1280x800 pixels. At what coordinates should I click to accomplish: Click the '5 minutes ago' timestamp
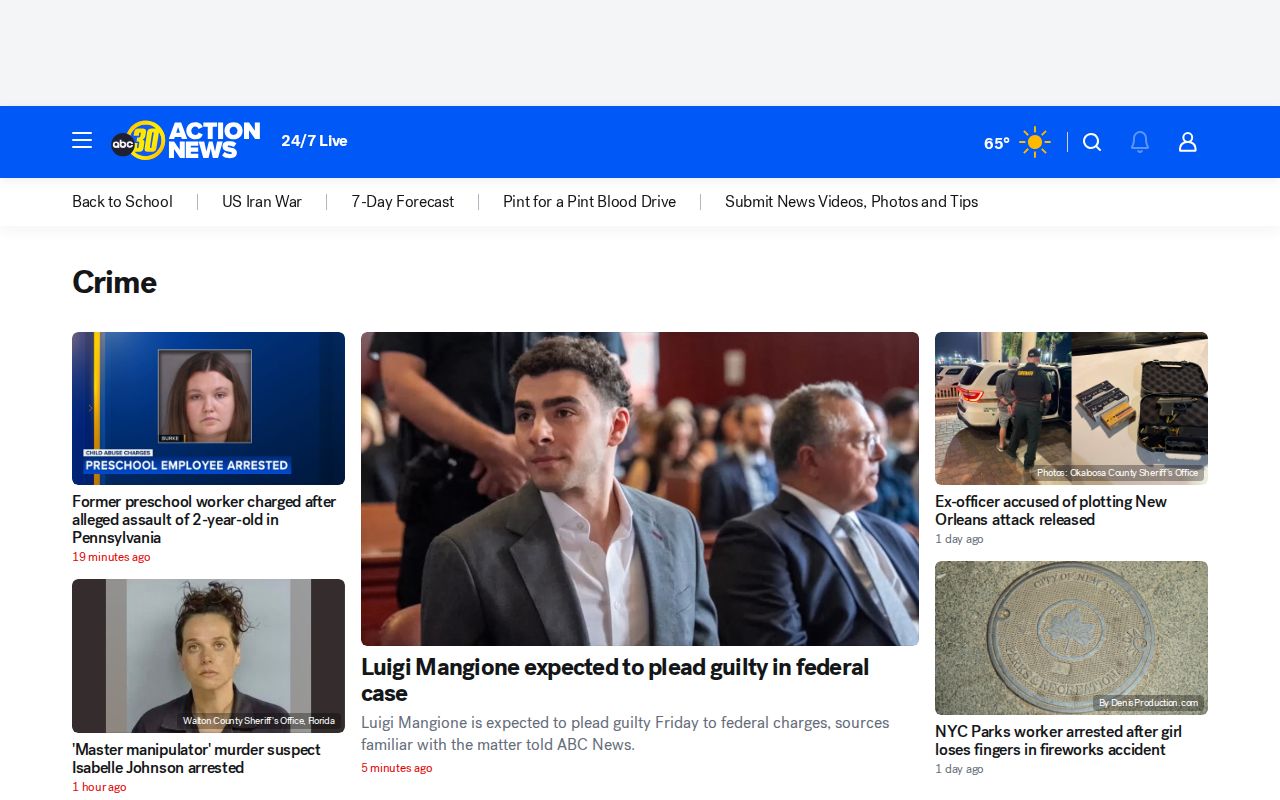(x=397, y=768)
